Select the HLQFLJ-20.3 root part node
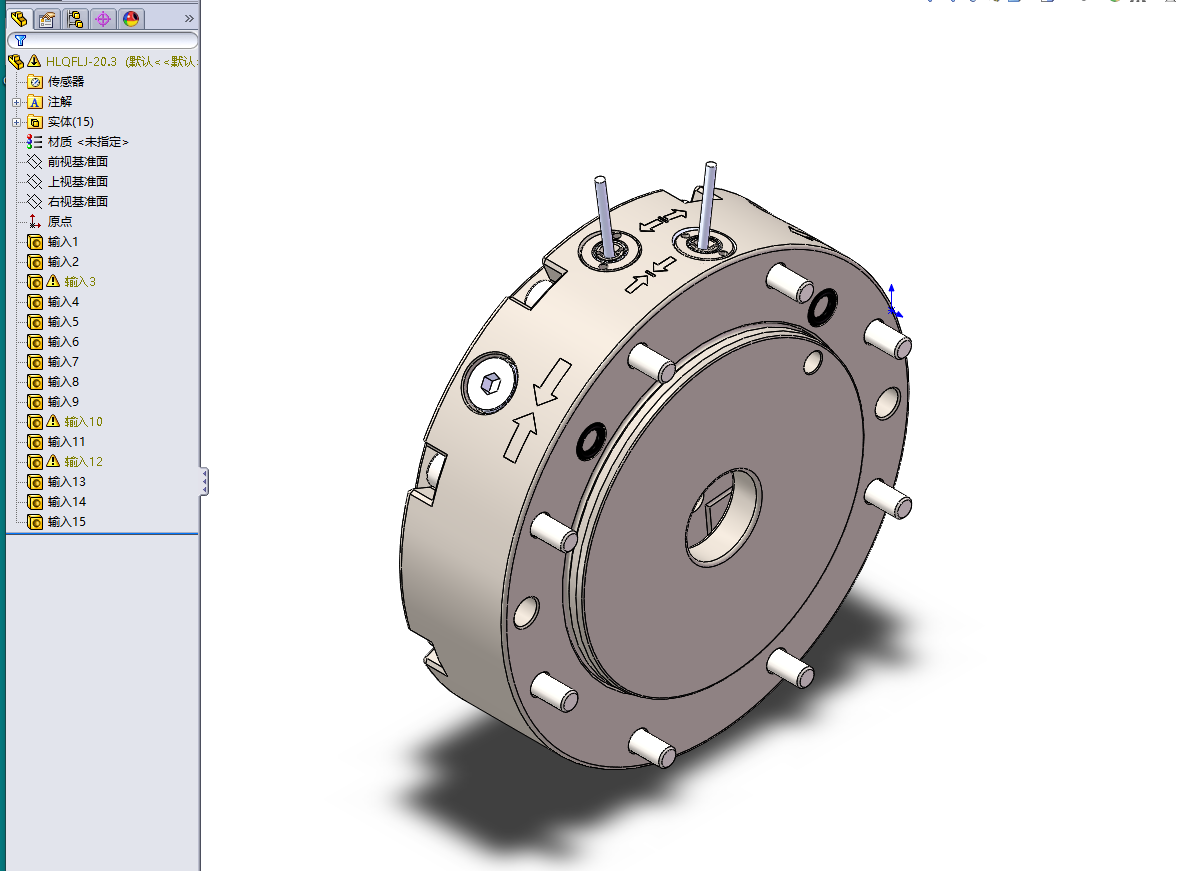Screen dimensions: 1196x871 [x=81, y=61]
